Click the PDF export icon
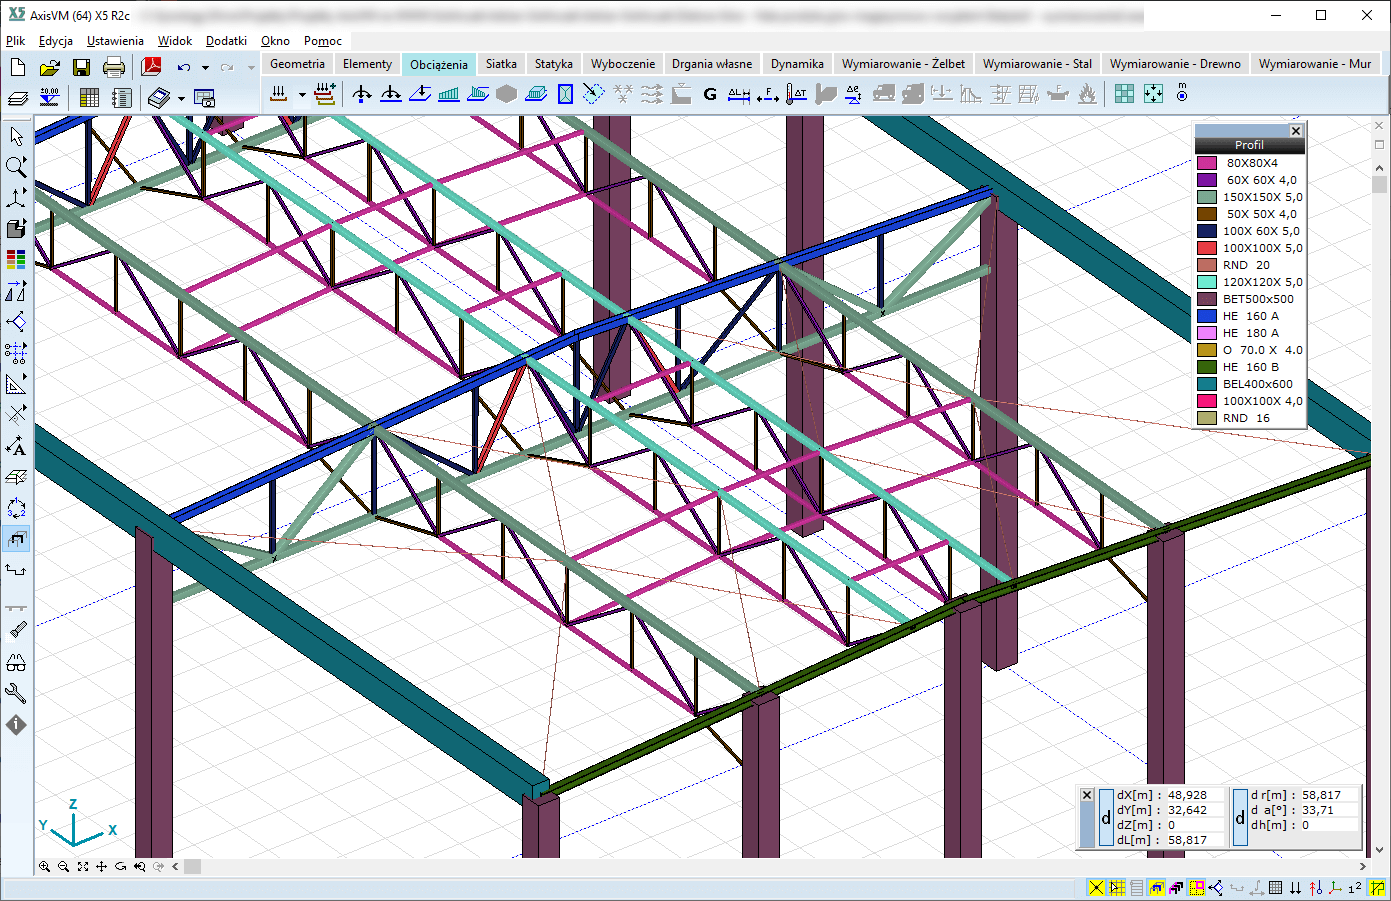 tap(151, 68)
